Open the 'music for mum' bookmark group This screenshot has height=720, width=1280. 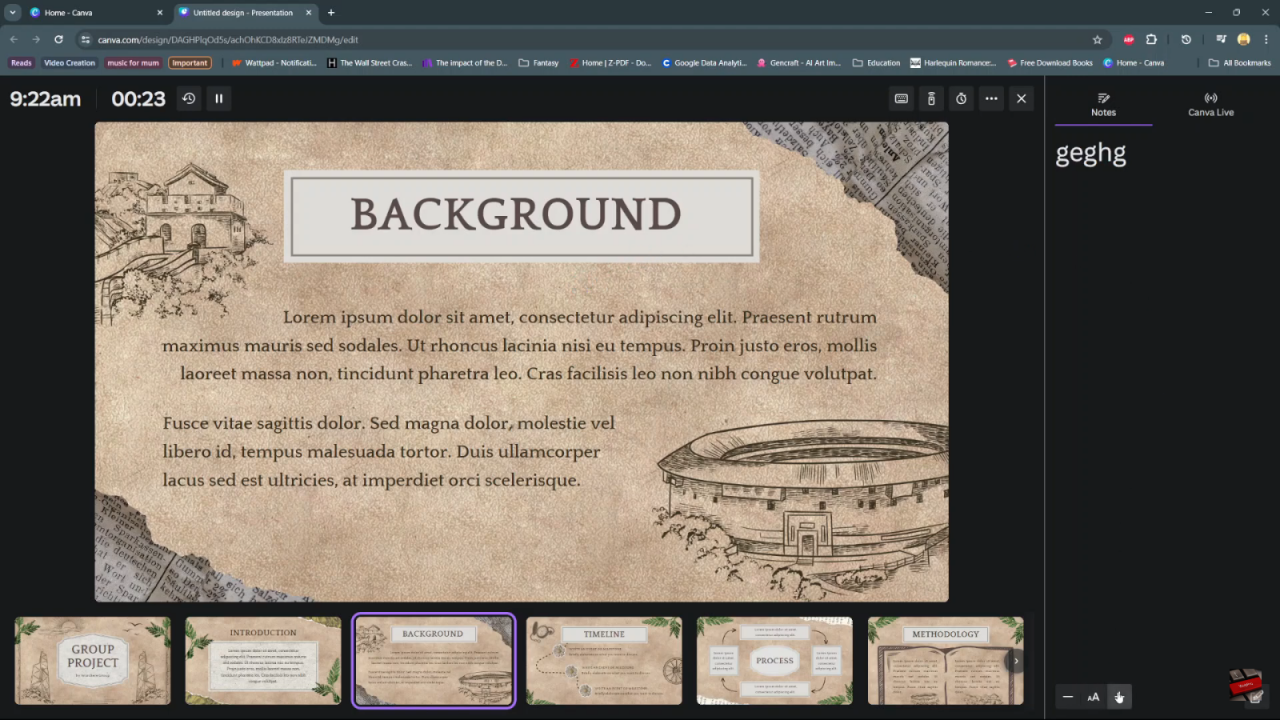[133, 63]
